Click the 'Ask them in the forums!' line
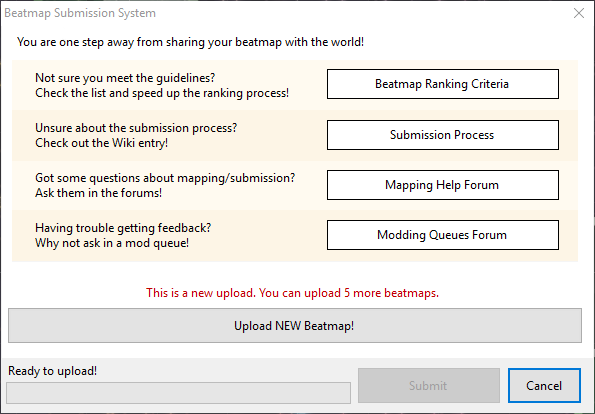 click(98, 193)
